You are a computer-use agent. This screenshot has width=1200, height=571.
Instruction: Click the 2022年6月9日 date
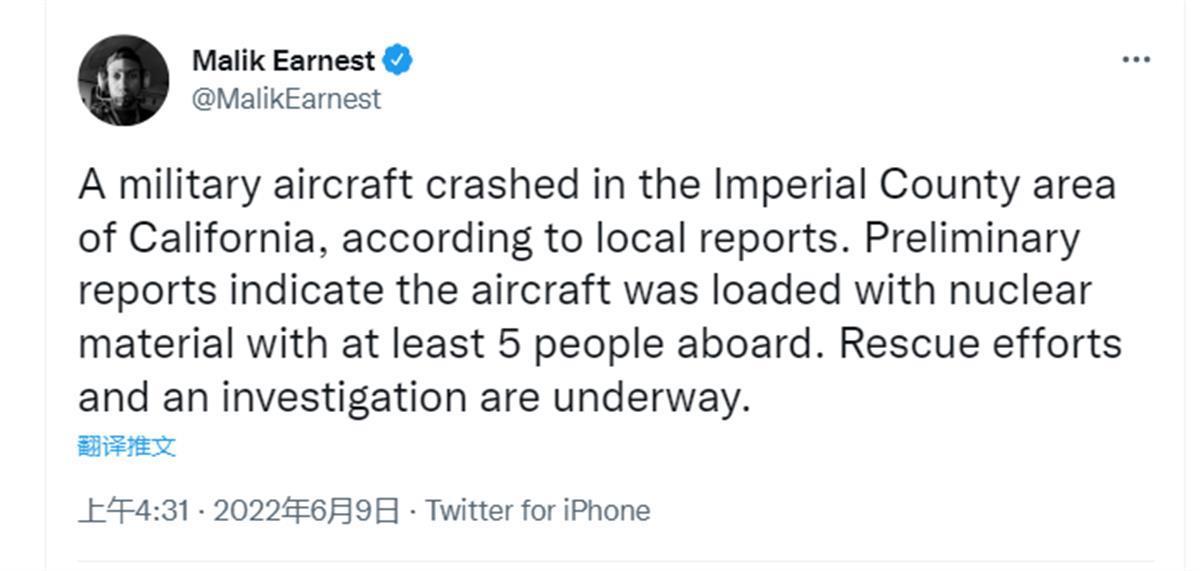pyautogui.click(x=306, y=511)
